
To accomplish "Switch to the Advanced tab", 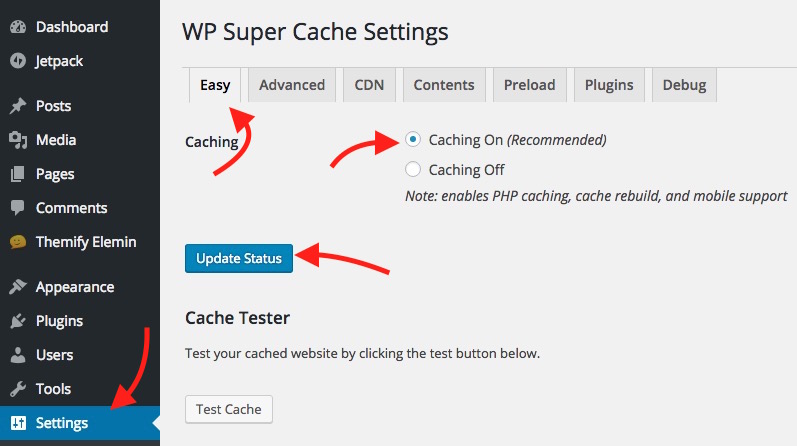I will [291, 85].
